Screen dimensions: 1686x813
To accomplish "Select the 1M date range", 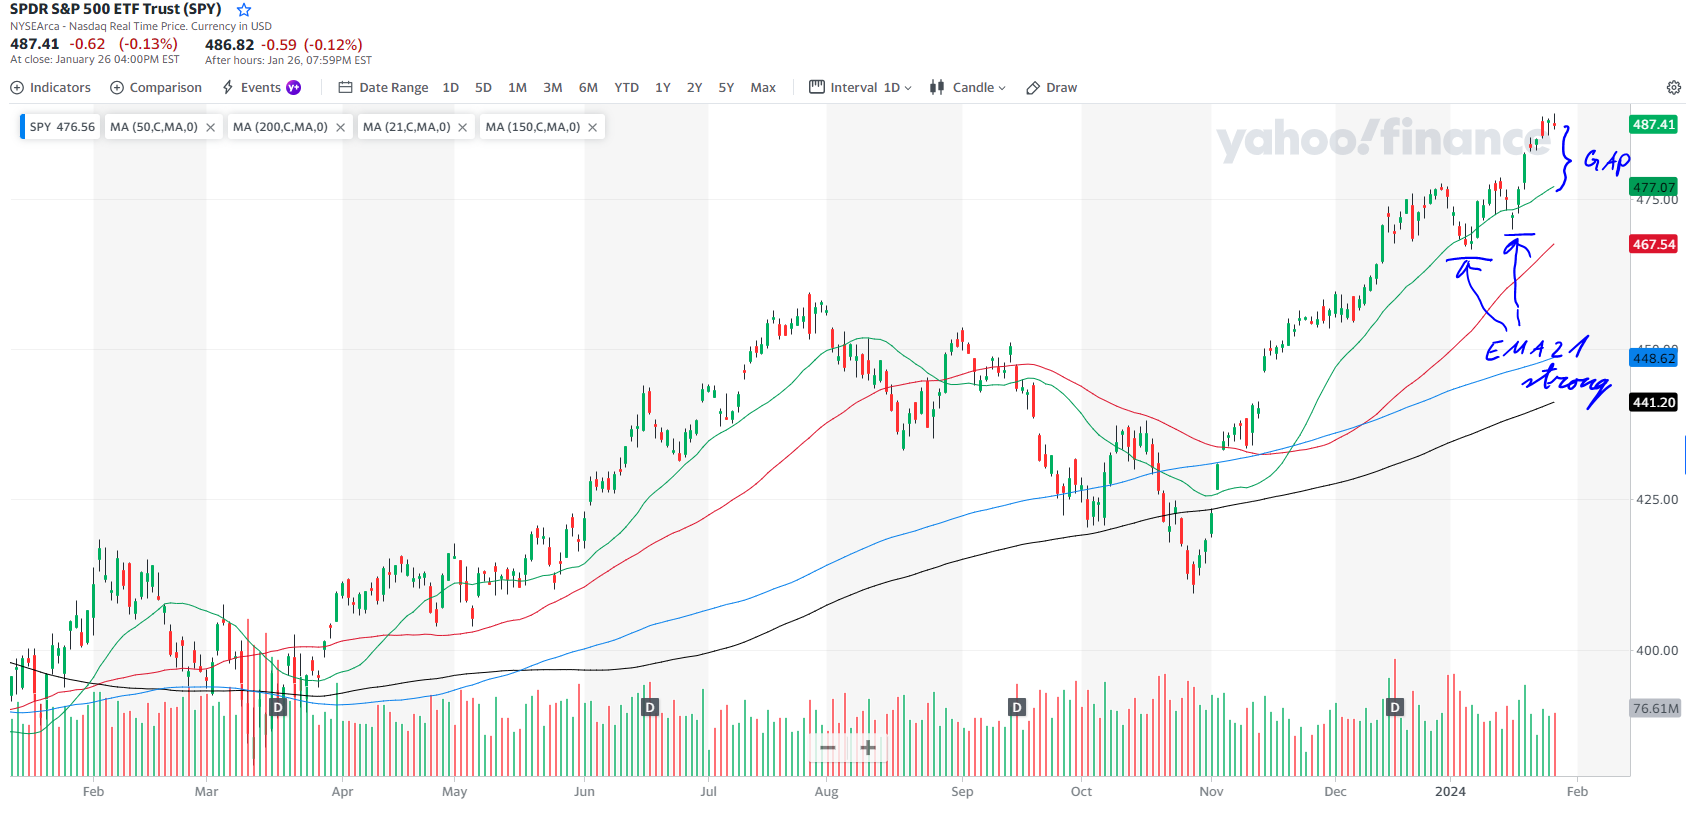I will click(517, 88).
